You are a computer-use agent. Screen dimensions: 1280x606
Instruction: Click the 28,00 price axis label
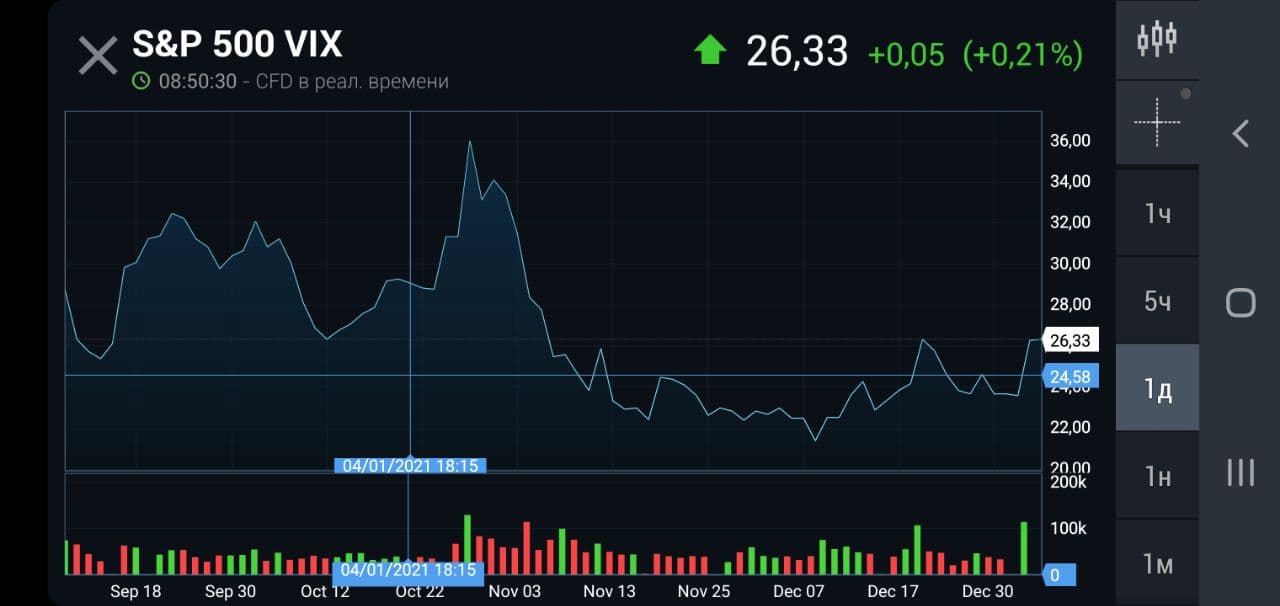pyautogui.click(x=1070, y=304)
